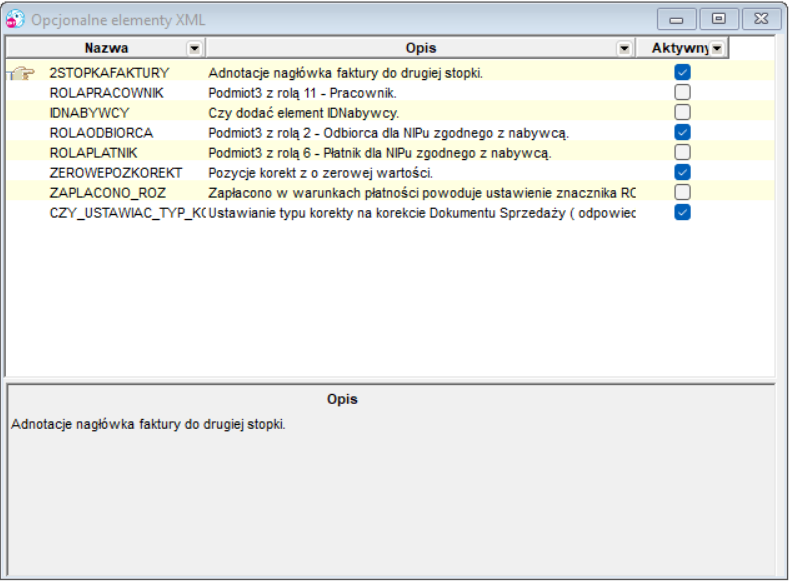Enable Aktywny checkbox for ROLAPRACOWNIK
The image size is (790, 582).
pyautogui.click(x=682, y=92)
